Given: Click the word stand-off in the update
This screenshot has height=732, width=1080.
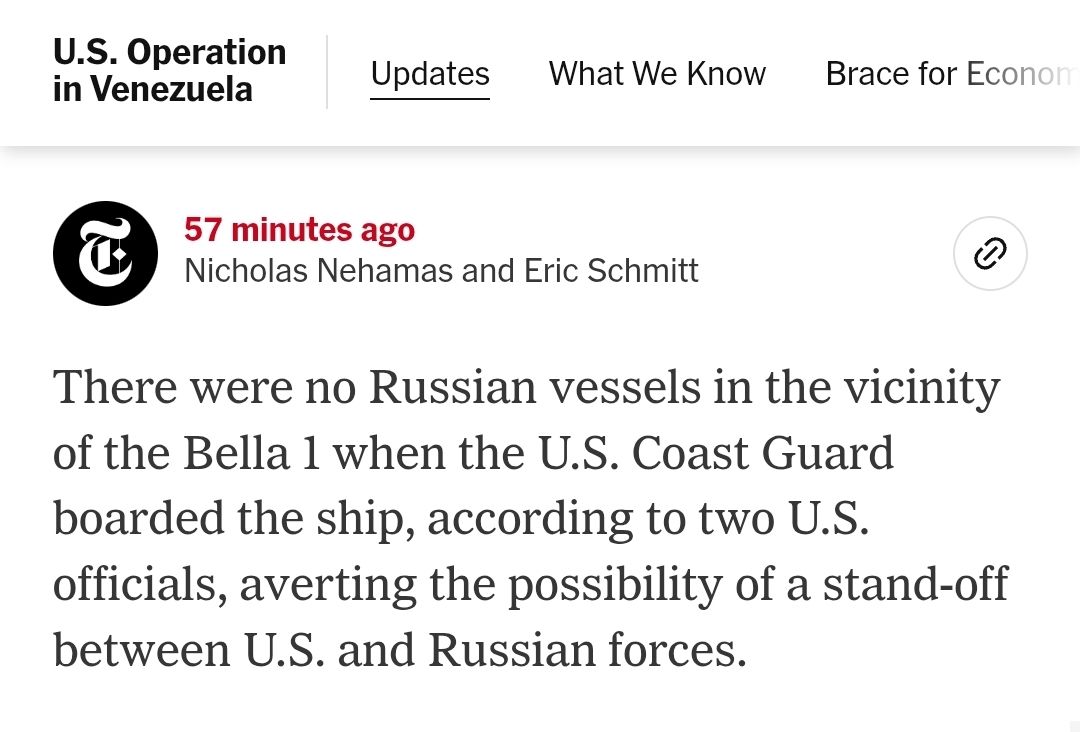Looking at the screenshot, I should click(915, 584).
